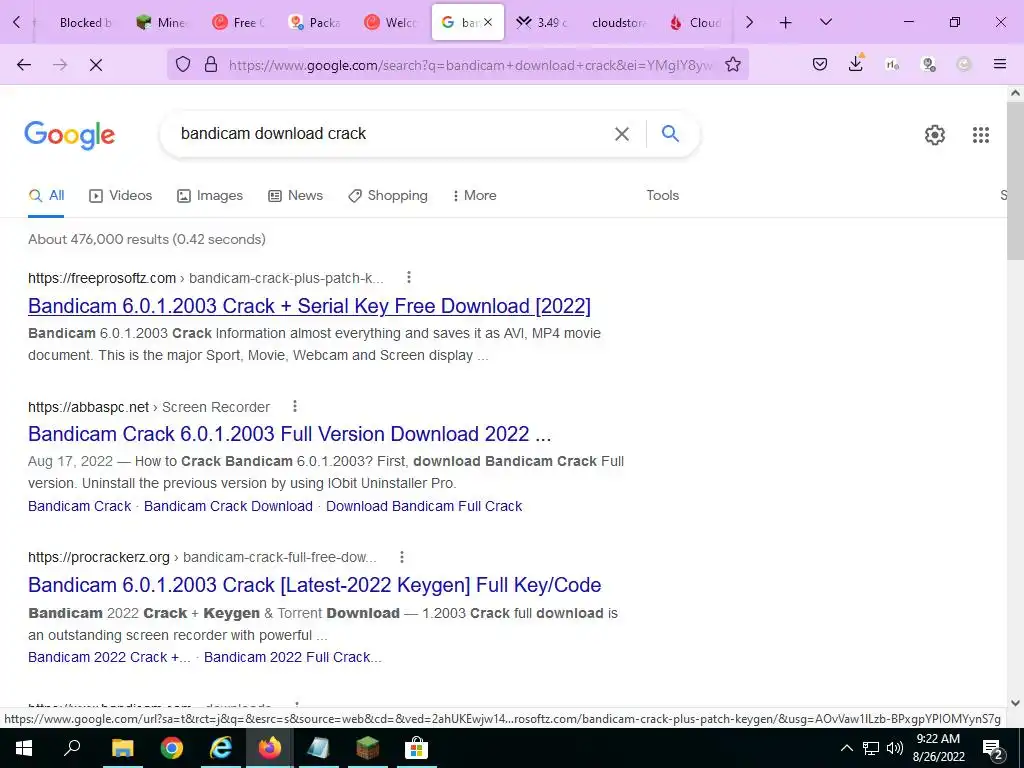
Task: Click the Bandicam Crack Download sitelink
Action: [228, 506]
